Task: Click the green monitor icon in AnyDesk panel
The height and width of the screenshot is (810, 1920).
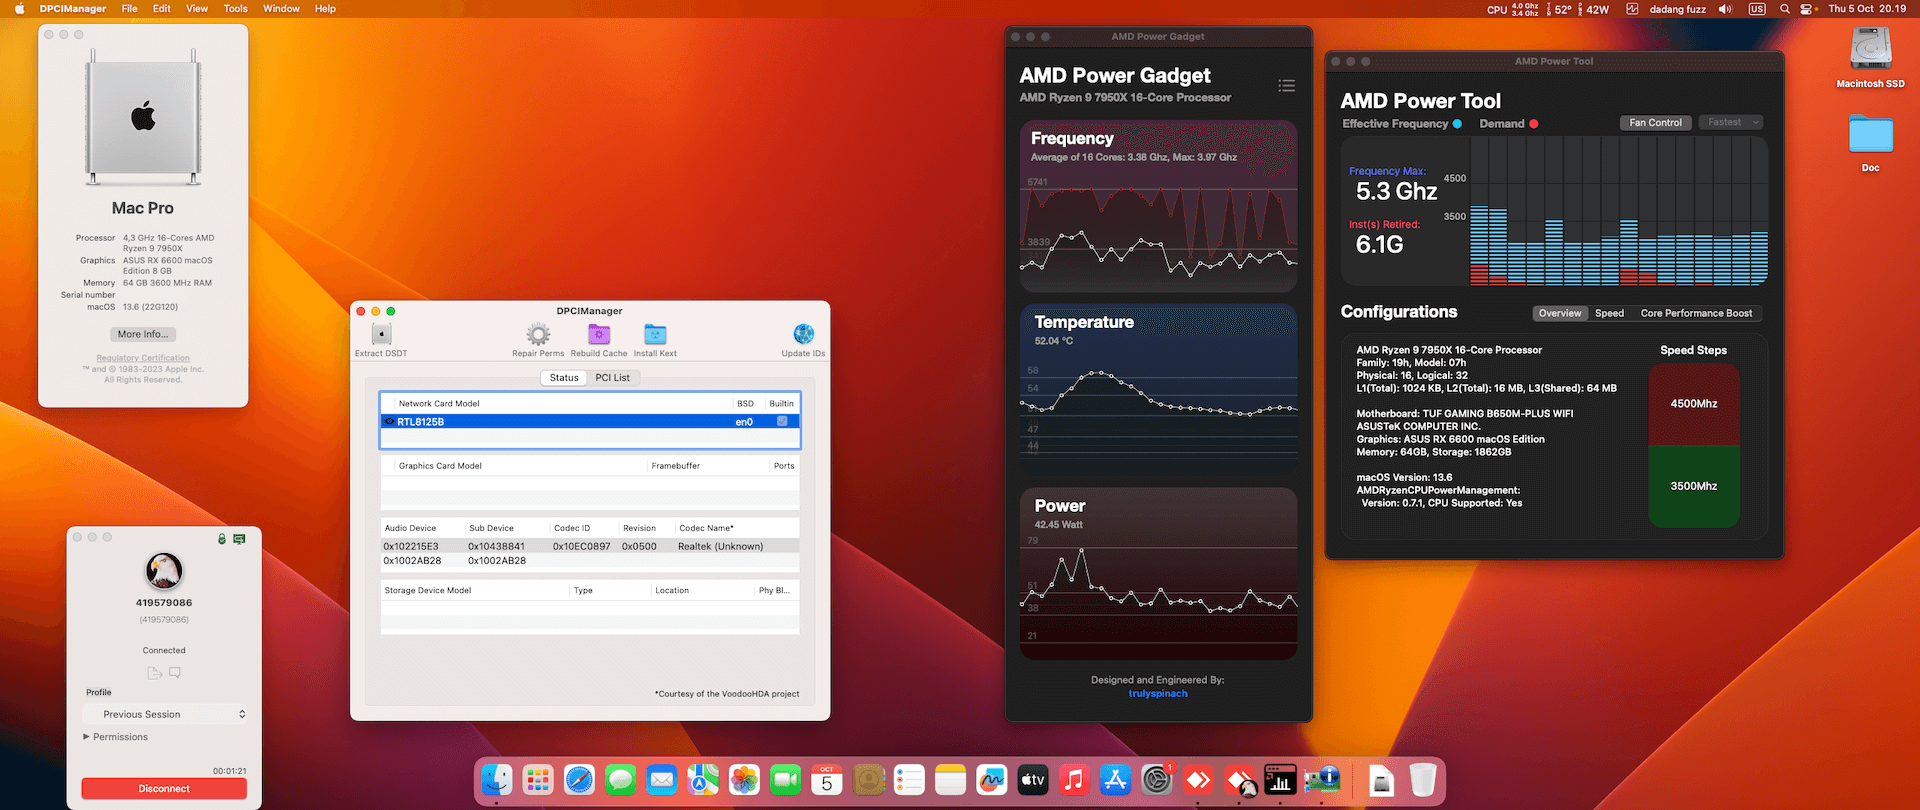Action: coord(239,539)
